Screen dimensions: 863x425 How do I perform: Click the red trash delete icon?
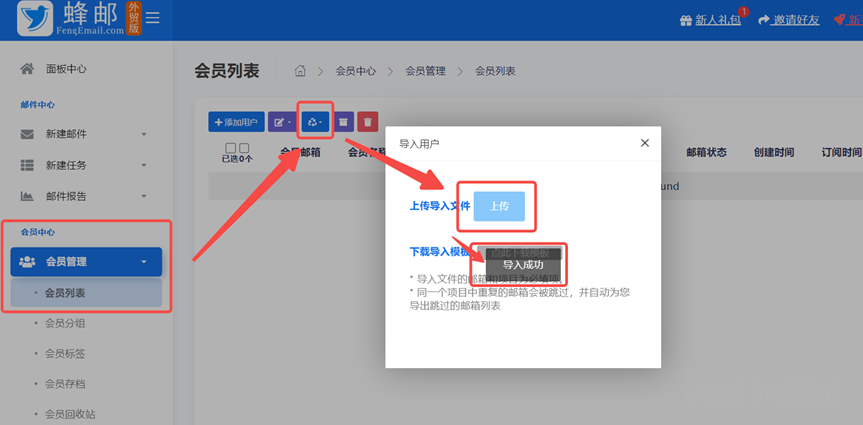click(368, 122)
